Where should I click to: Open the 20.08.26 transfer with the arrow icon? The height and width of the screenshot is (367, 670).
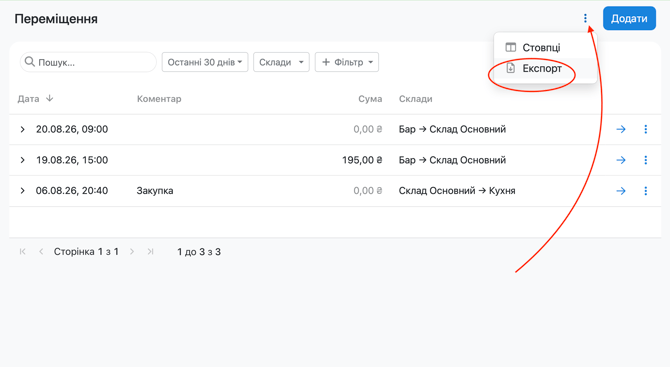click(621, 129)
